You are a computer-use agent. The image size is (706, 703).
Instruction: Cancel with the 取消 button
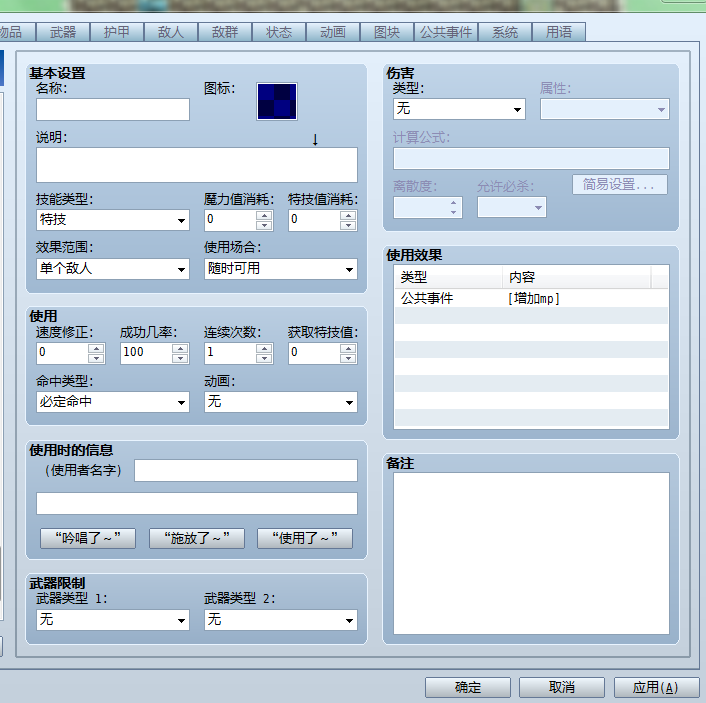(x=561, y=687)
